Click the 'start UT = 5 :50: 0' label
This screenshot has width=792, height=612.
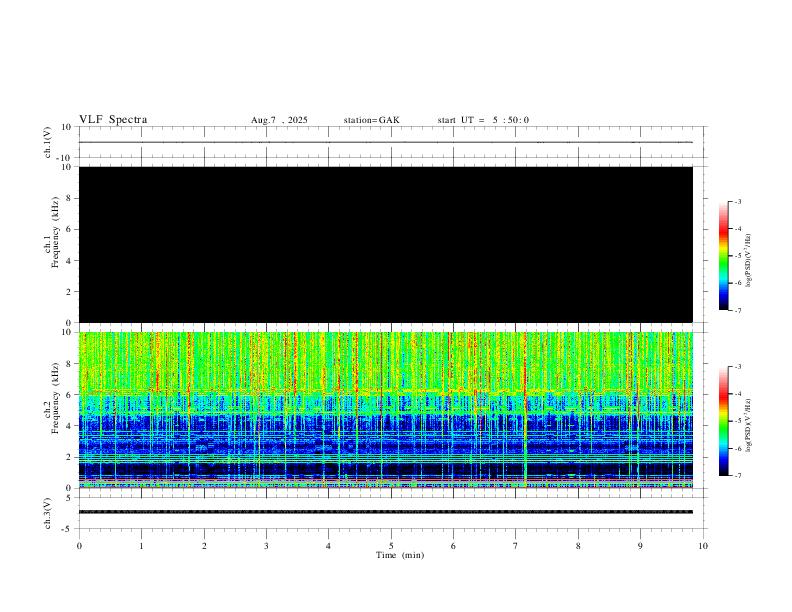tap(483, 120)
